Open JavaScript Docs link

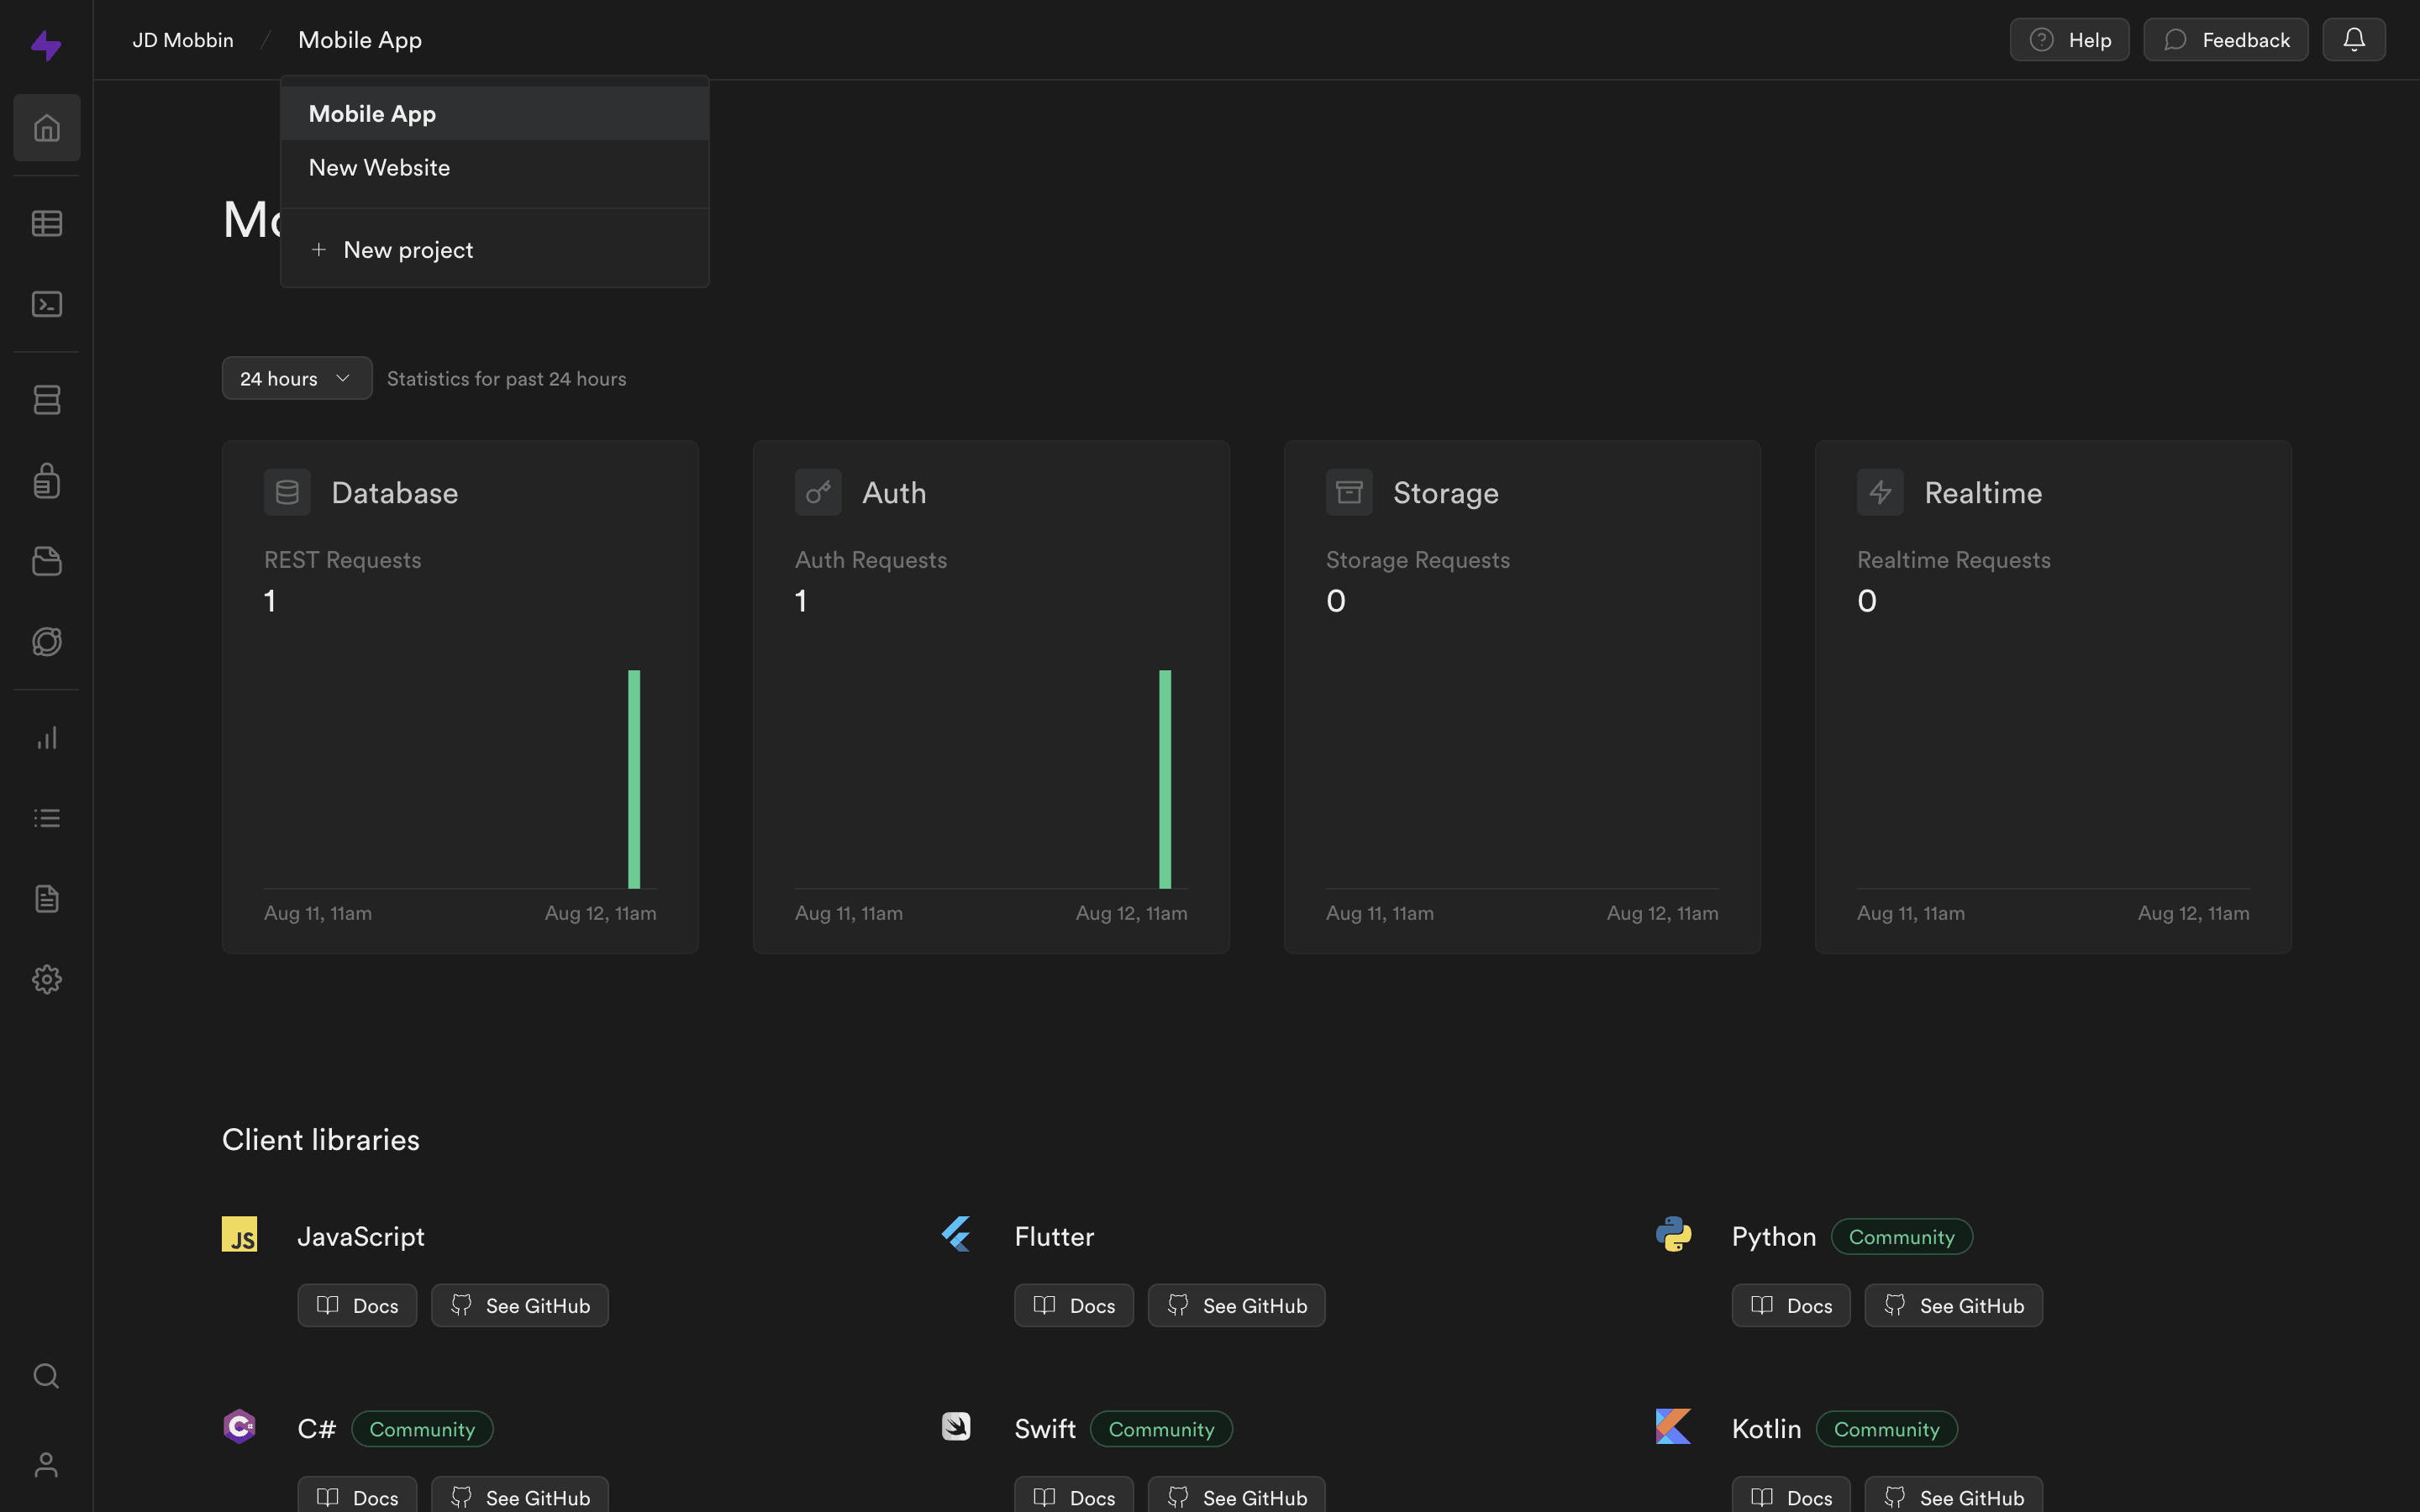tap(357, 1306)
